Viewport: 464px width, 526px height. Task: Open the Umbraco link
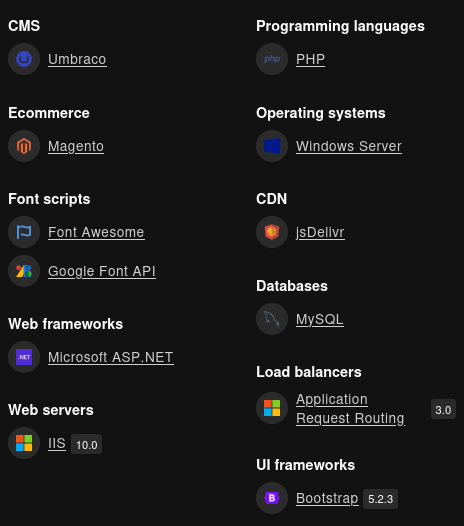(x=77, y=59)
